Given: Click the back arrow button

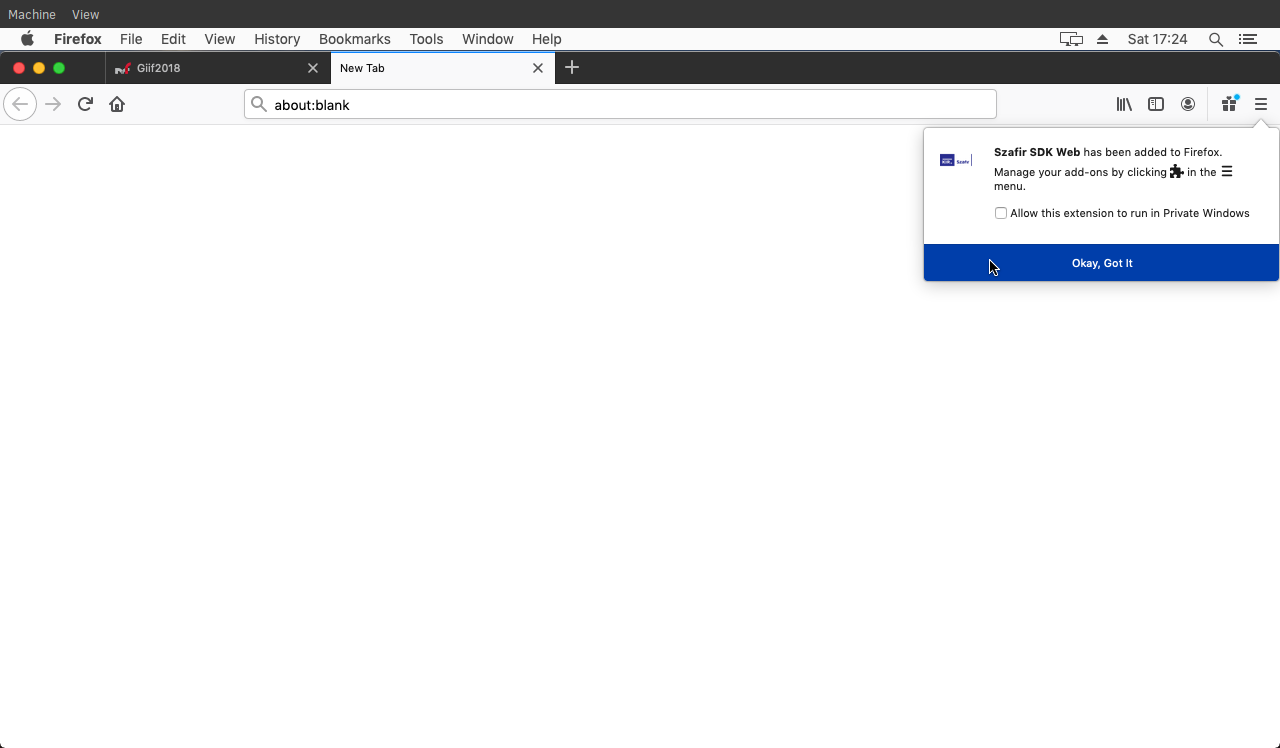Looking at the screenshot, I should click(20, 104).
